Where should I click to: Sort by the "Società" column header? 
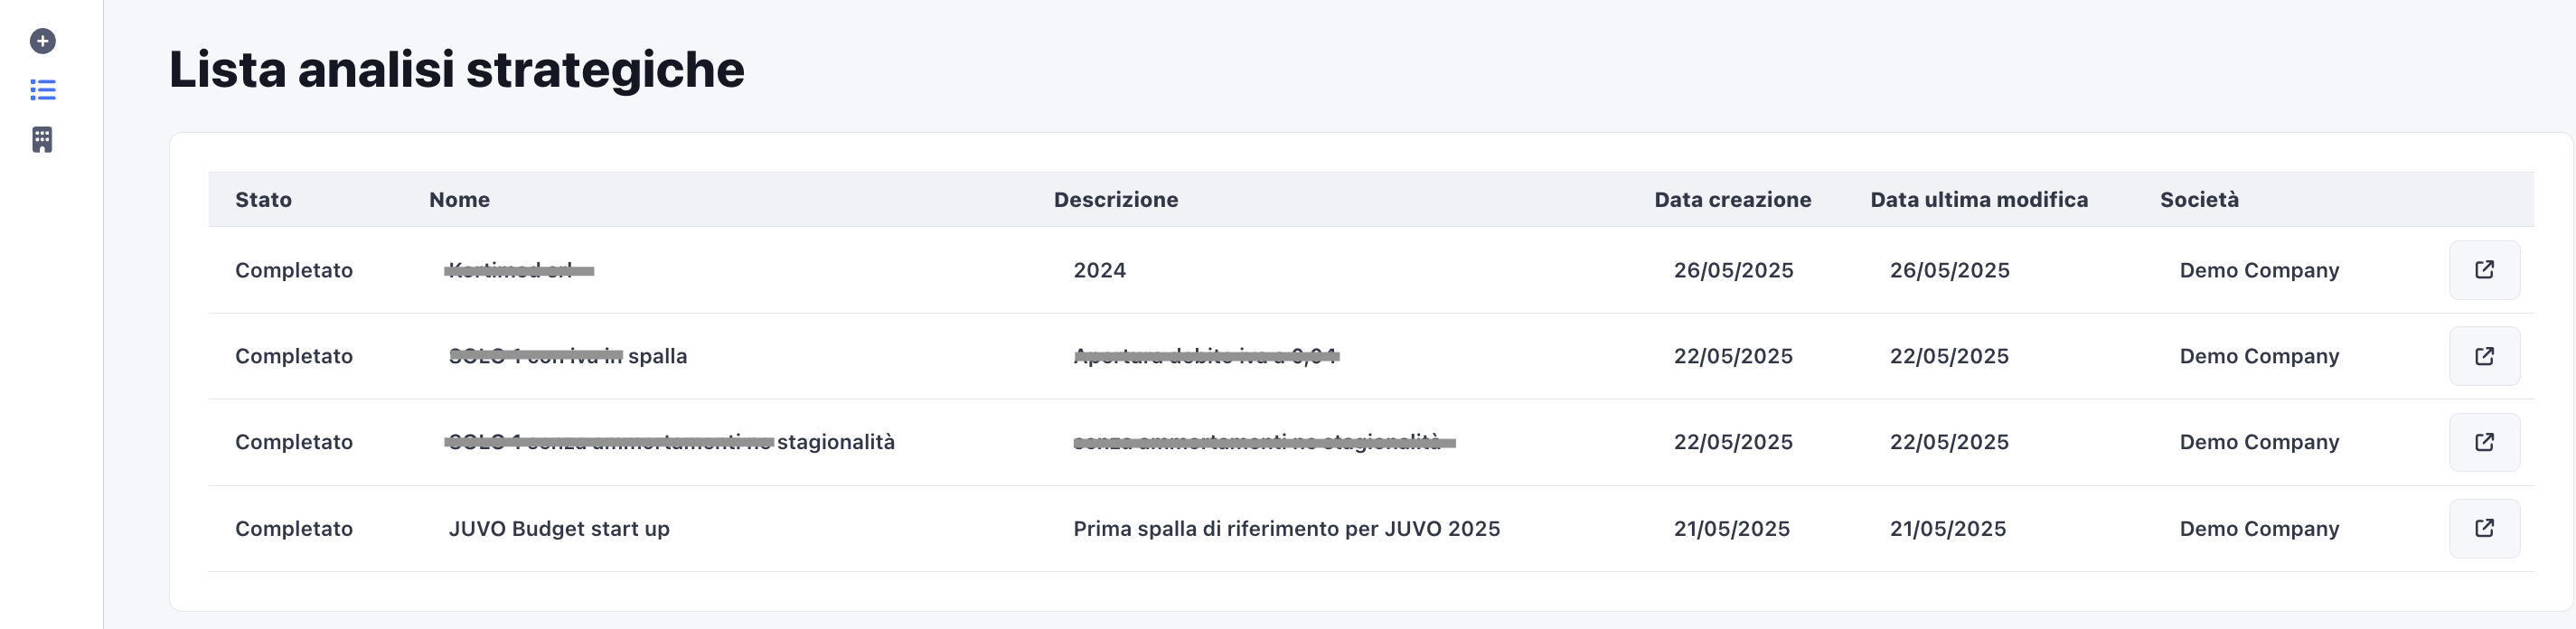pos(2199,199)
